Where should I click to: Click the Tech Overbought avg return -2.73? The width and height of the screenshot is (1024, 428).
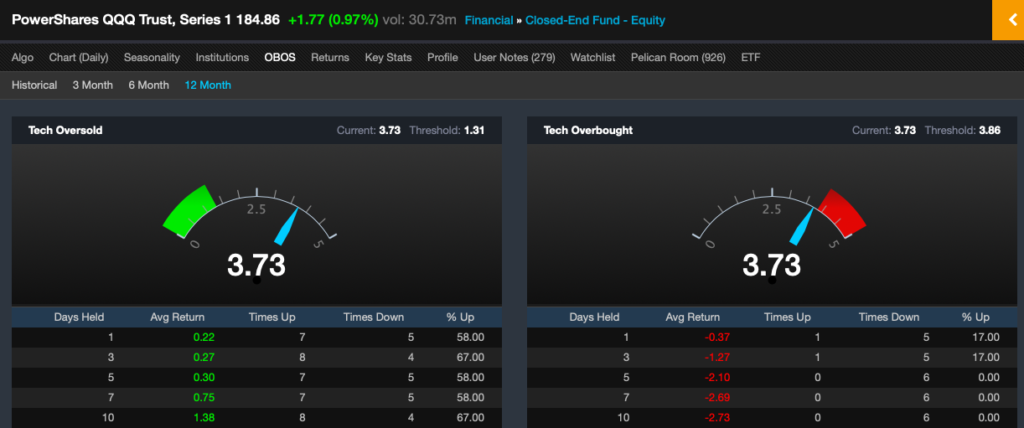717,417
